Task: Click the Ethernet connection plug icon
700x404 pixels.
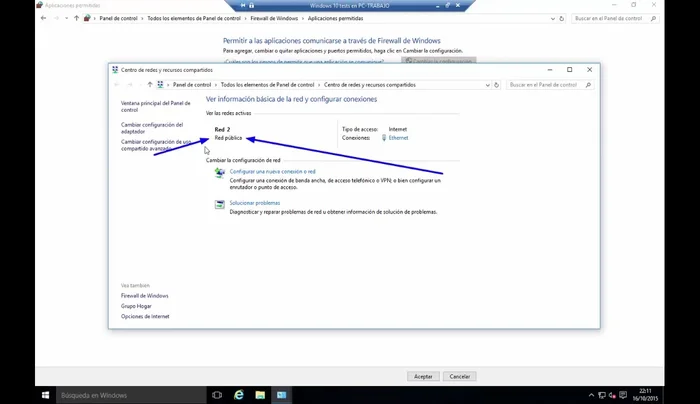Action: [383, 138]
